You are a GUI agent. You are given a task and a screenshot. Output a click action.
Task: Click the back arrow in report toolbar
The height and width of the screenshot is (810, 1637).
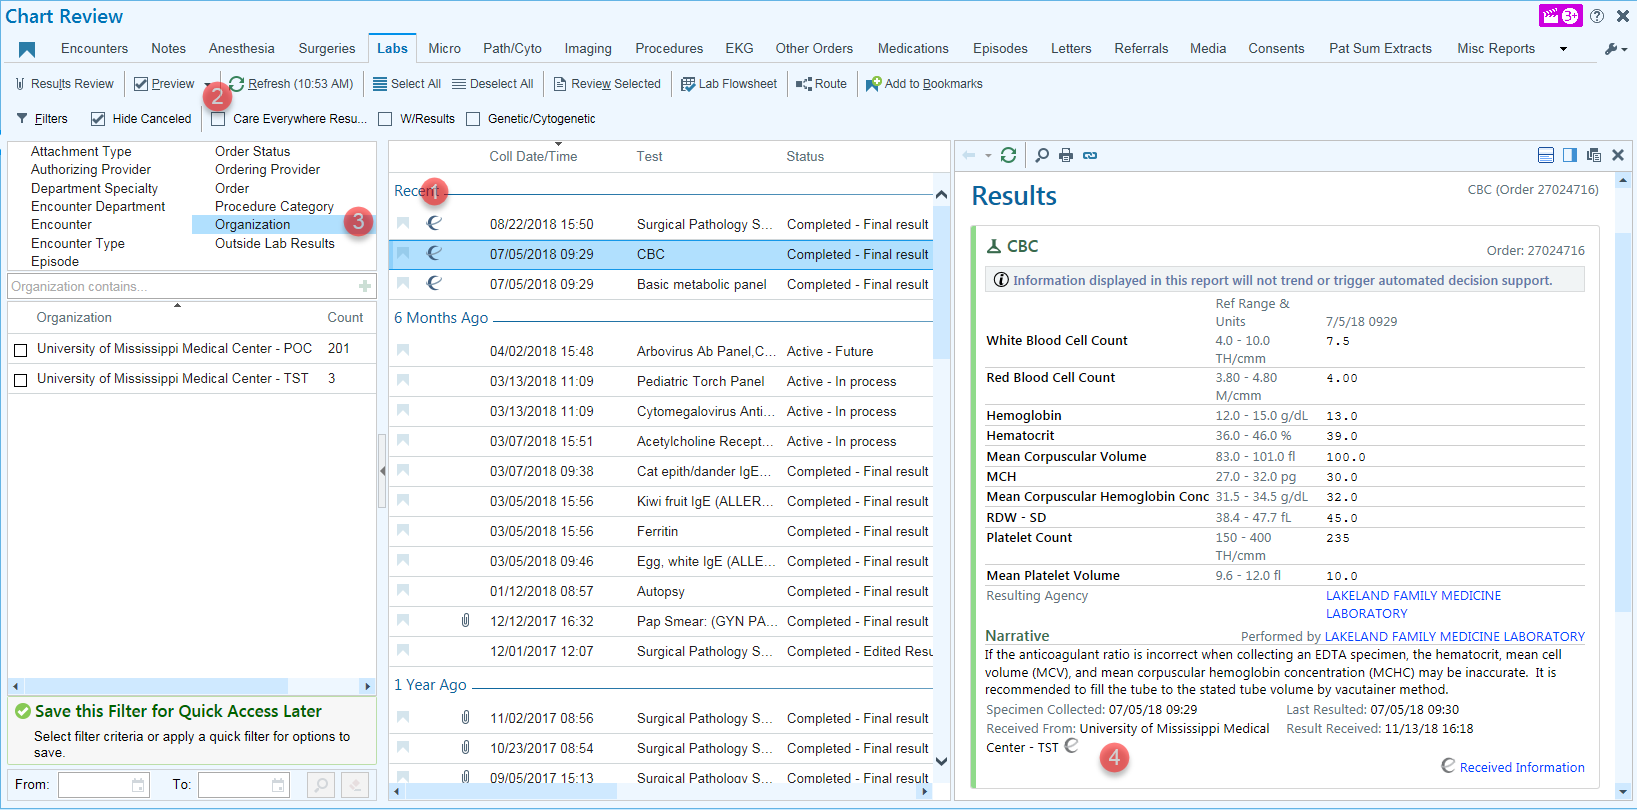968,155
